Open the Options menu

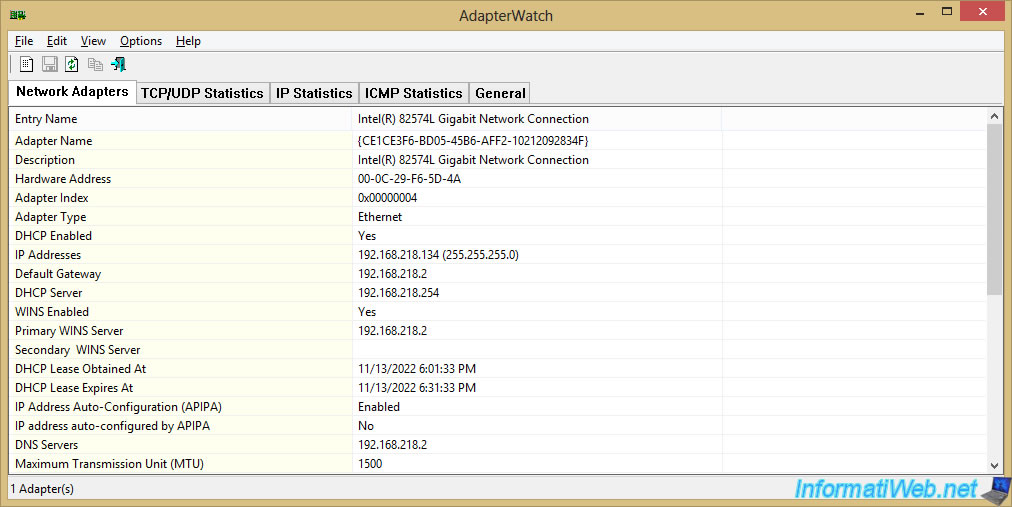141,41
